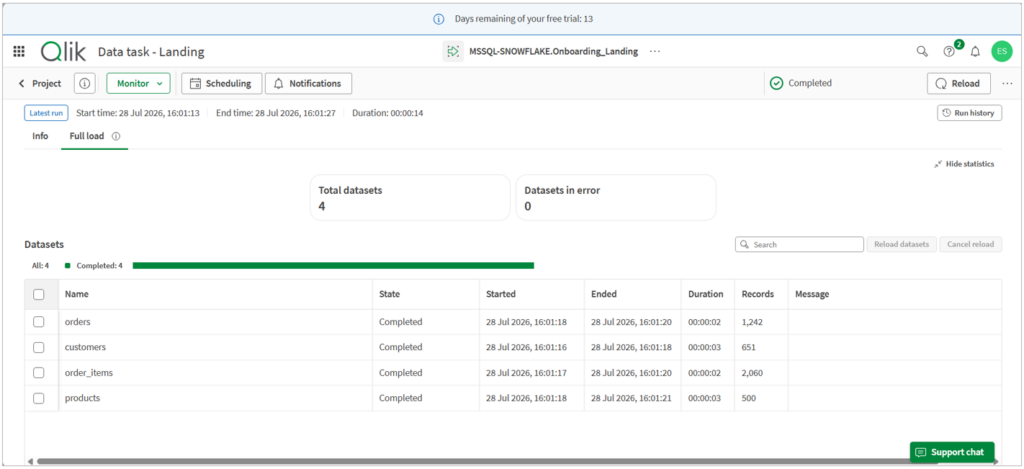Switch to the Info tab

click(40, 137)
